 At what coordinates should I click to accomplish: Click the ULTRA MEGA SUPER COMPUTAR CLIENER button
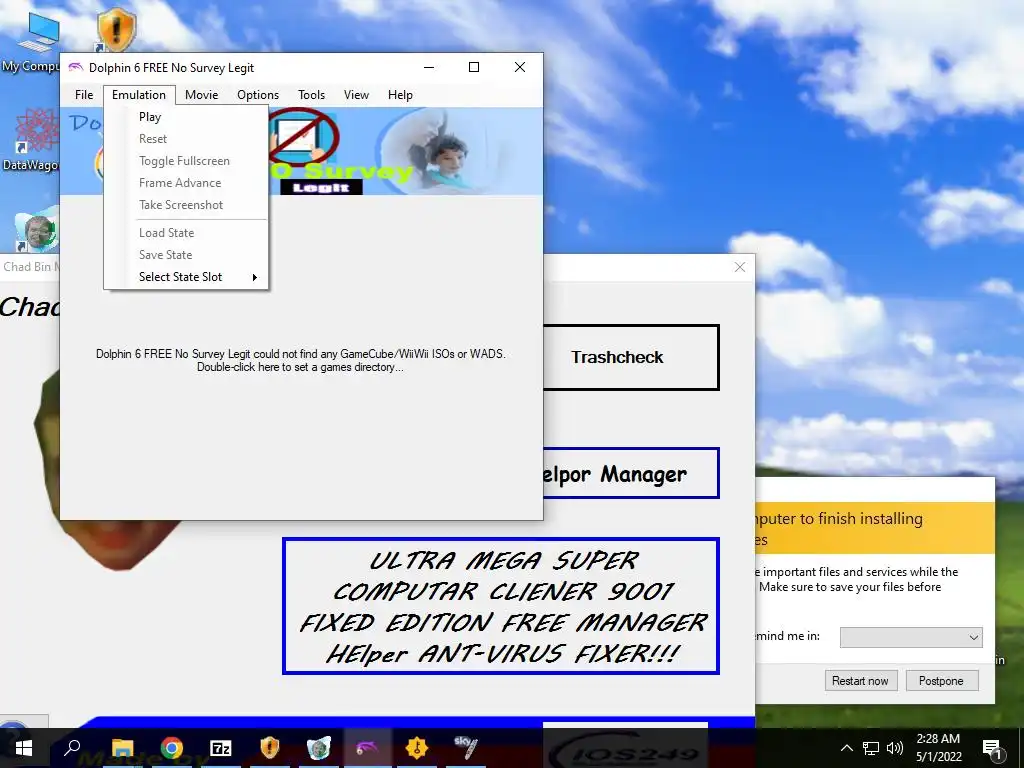coord(501,606)
